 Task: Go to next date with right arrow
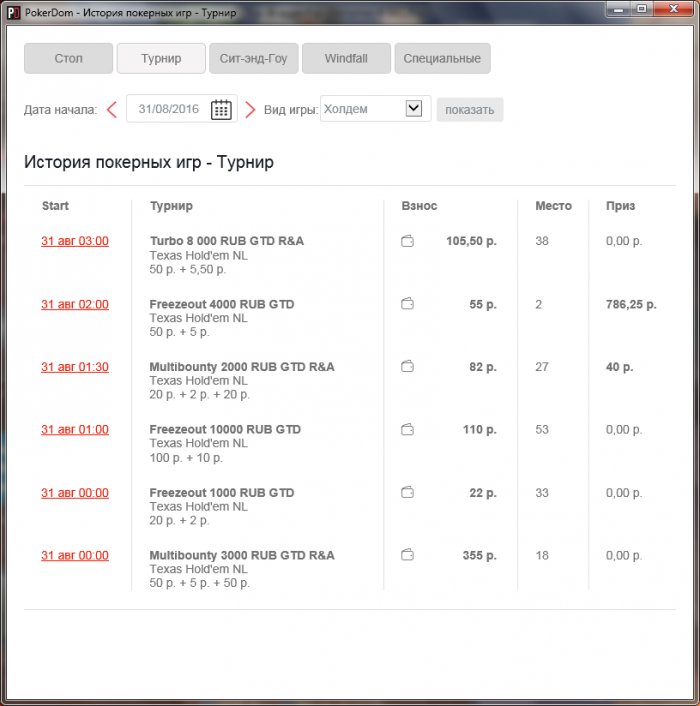tap(250, 109)
